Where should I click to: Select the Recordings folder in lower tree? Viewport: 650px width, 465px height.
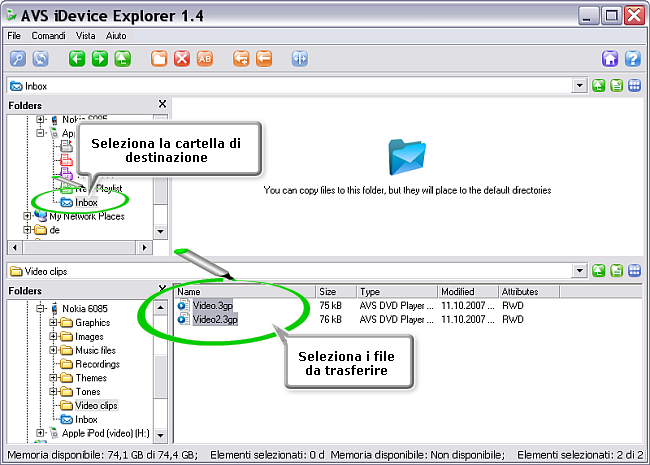click(97, 364)
